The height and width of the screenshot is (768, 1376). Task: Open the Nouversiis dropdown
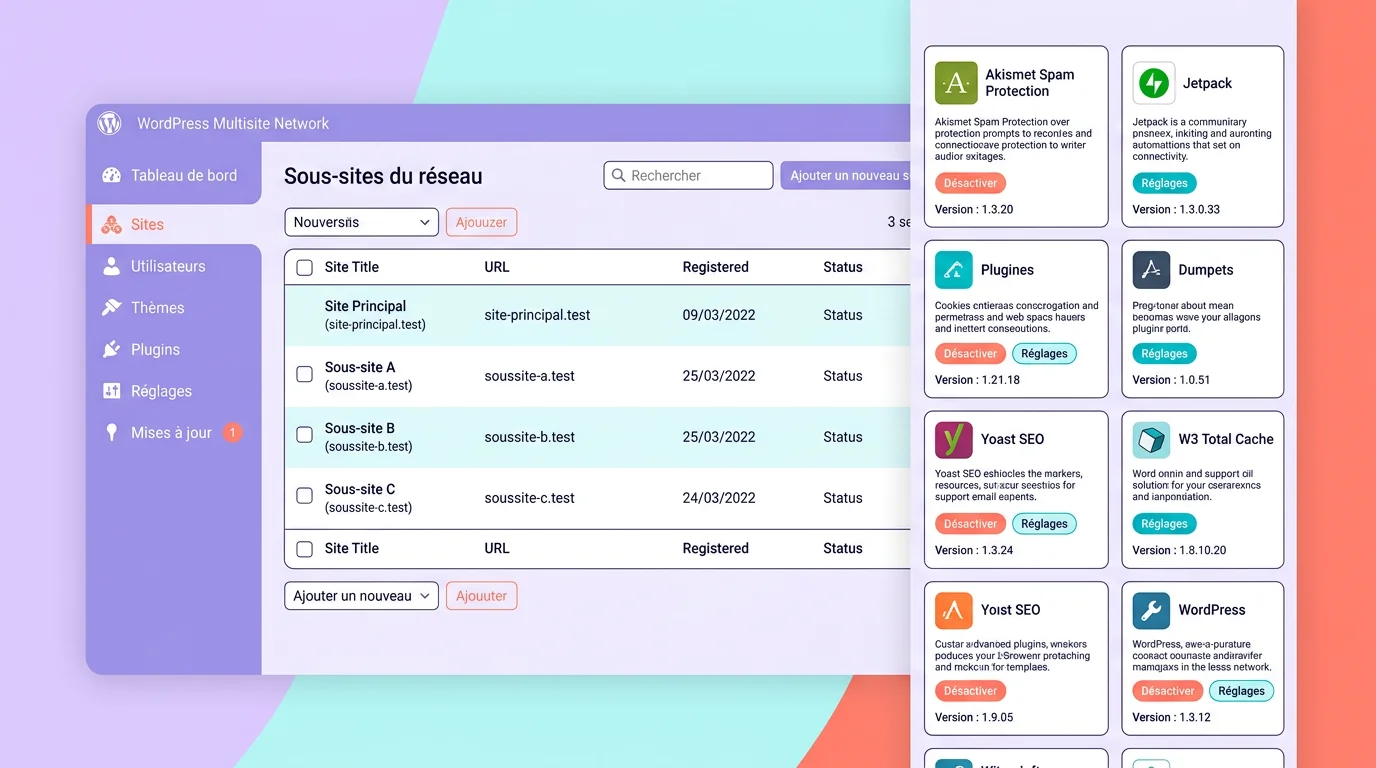(x=361, y=222)
